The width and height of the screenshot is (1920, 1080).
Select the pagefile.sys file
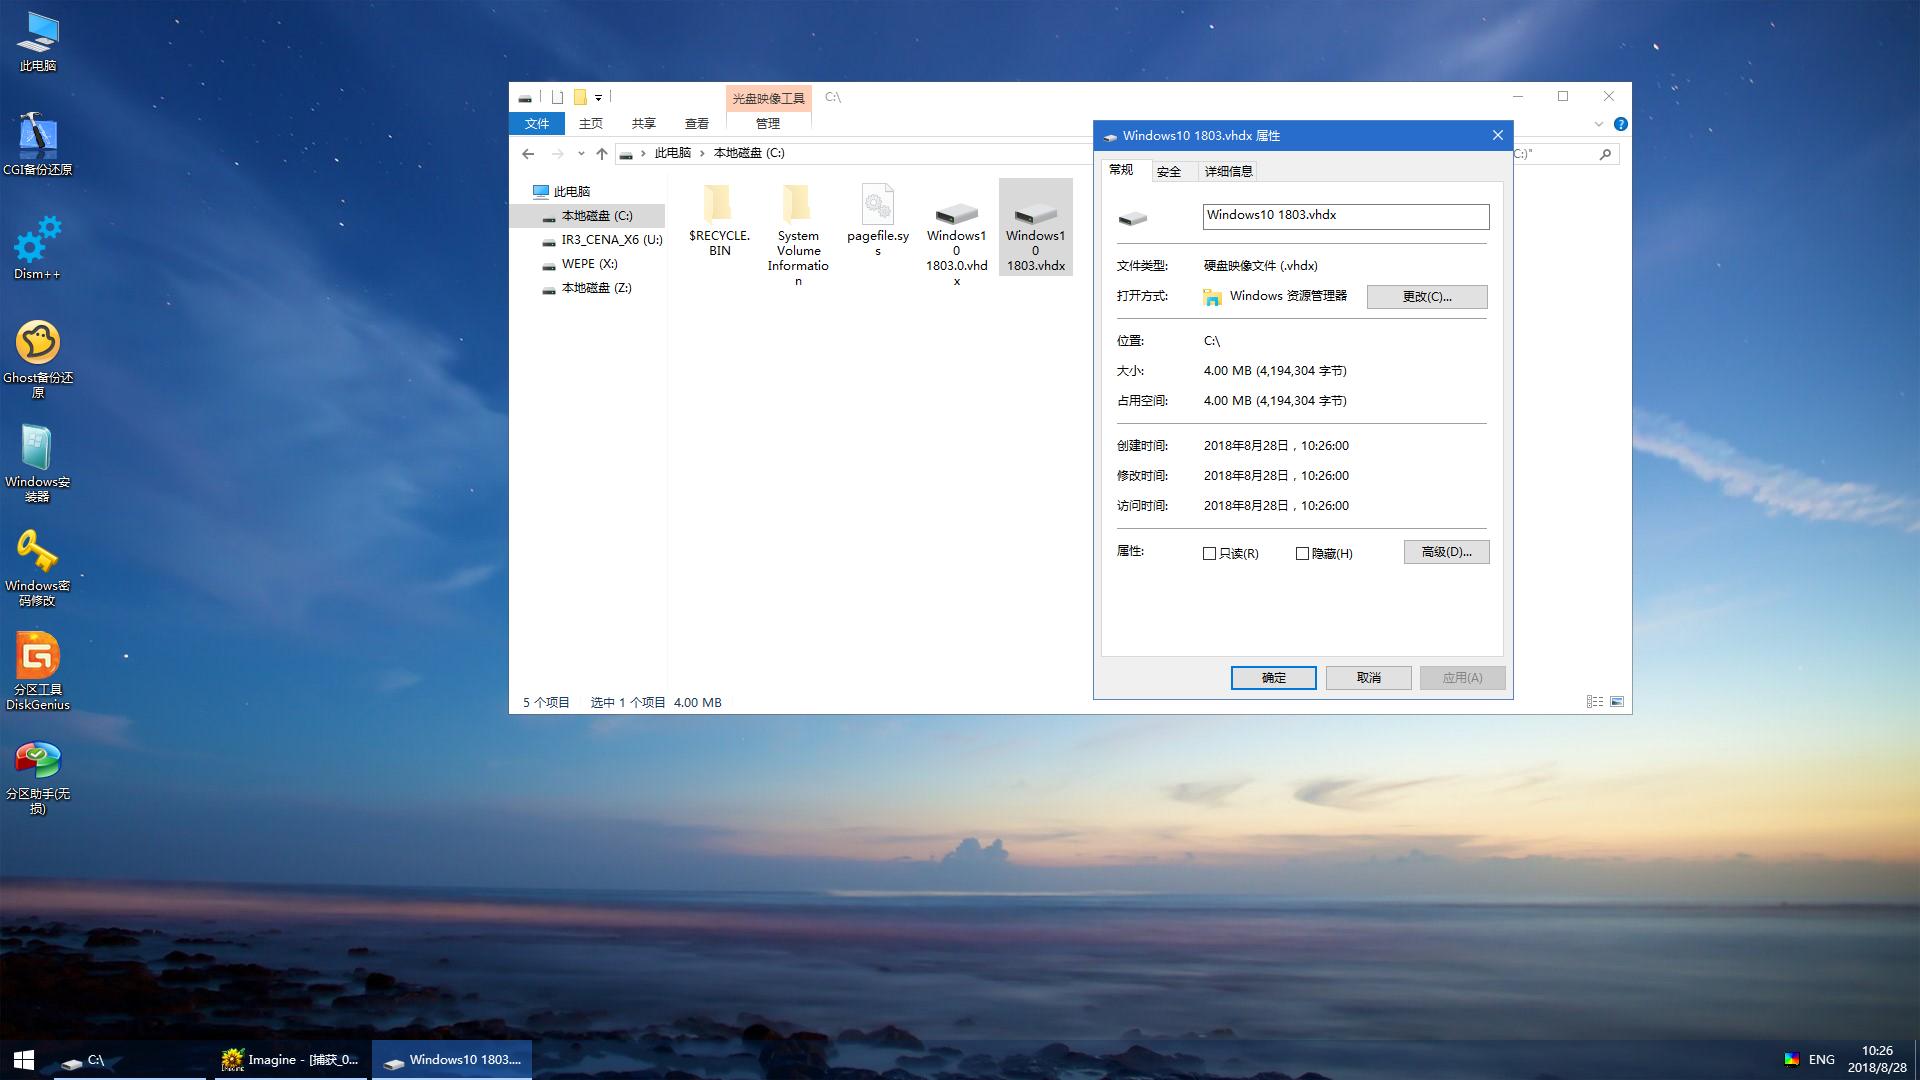(877, 220)
